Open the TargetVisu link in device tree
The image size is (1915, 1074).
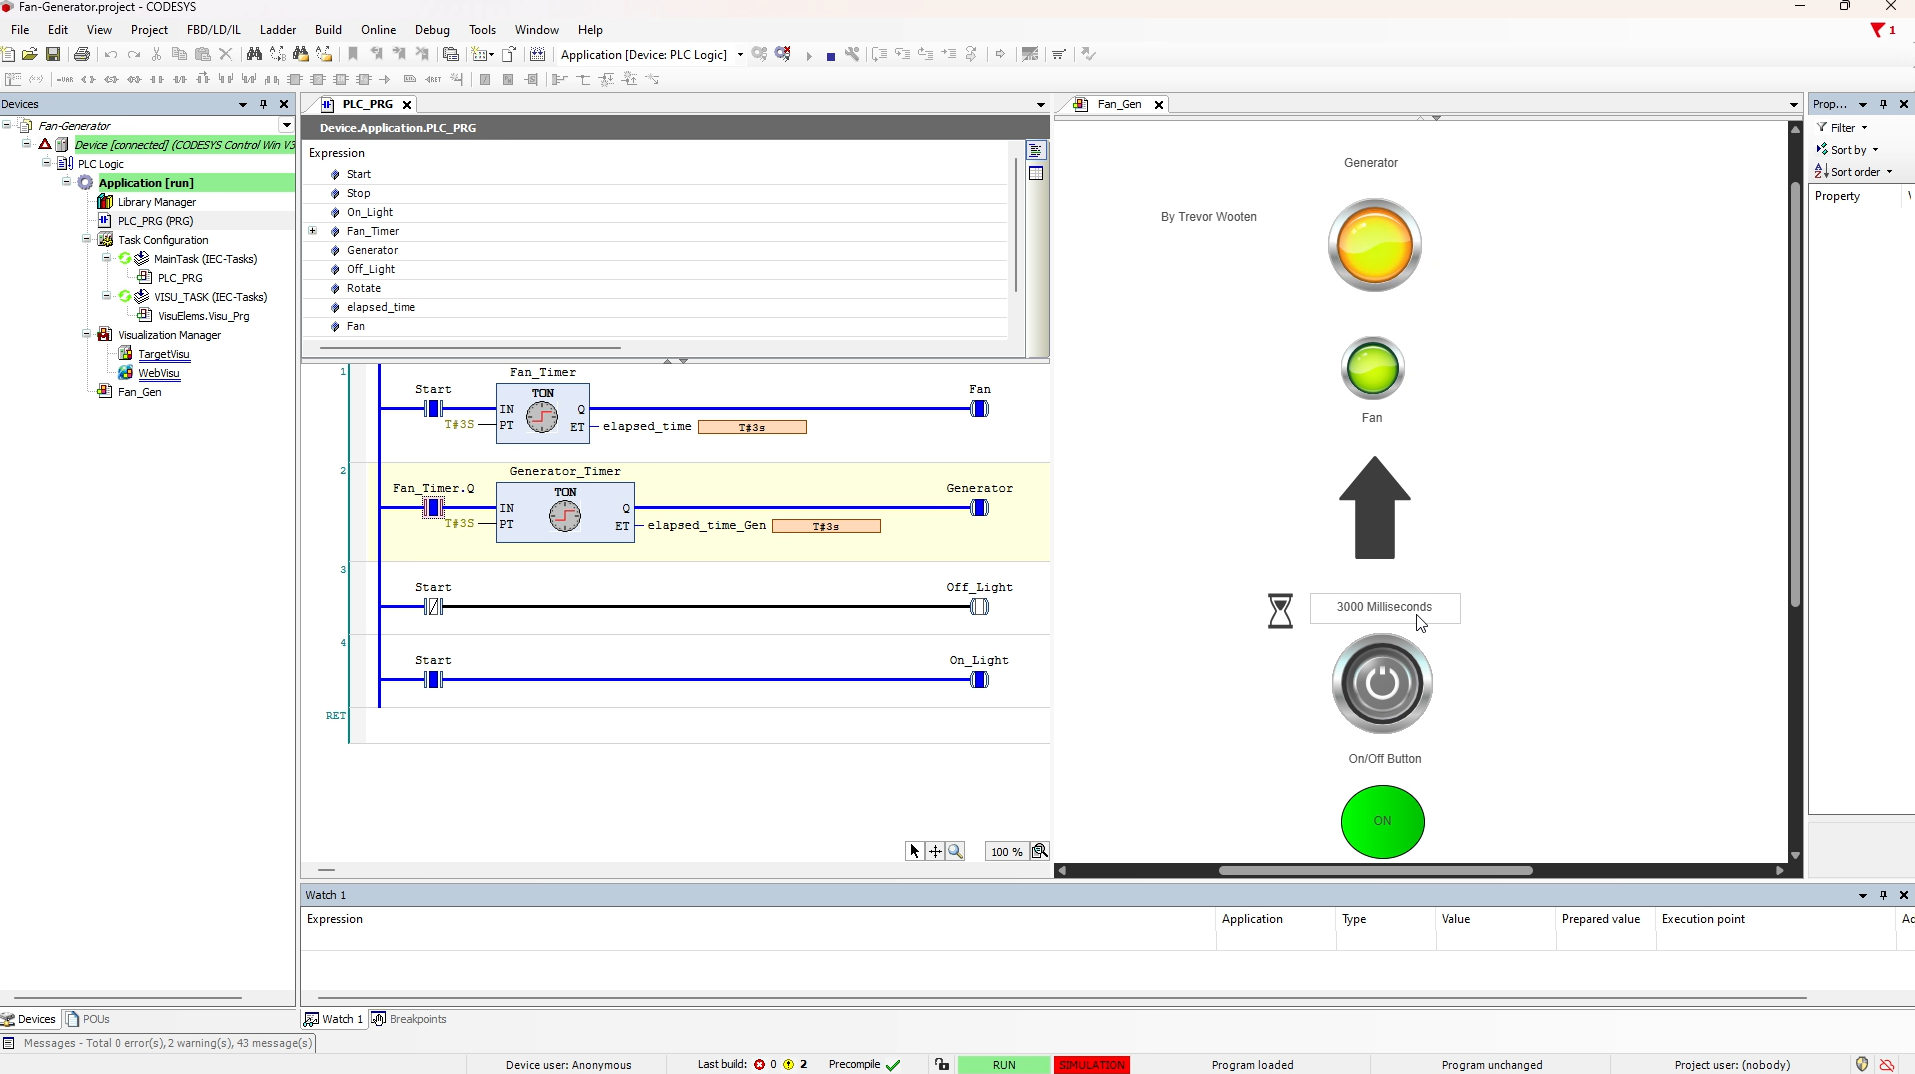pos(164,354)
